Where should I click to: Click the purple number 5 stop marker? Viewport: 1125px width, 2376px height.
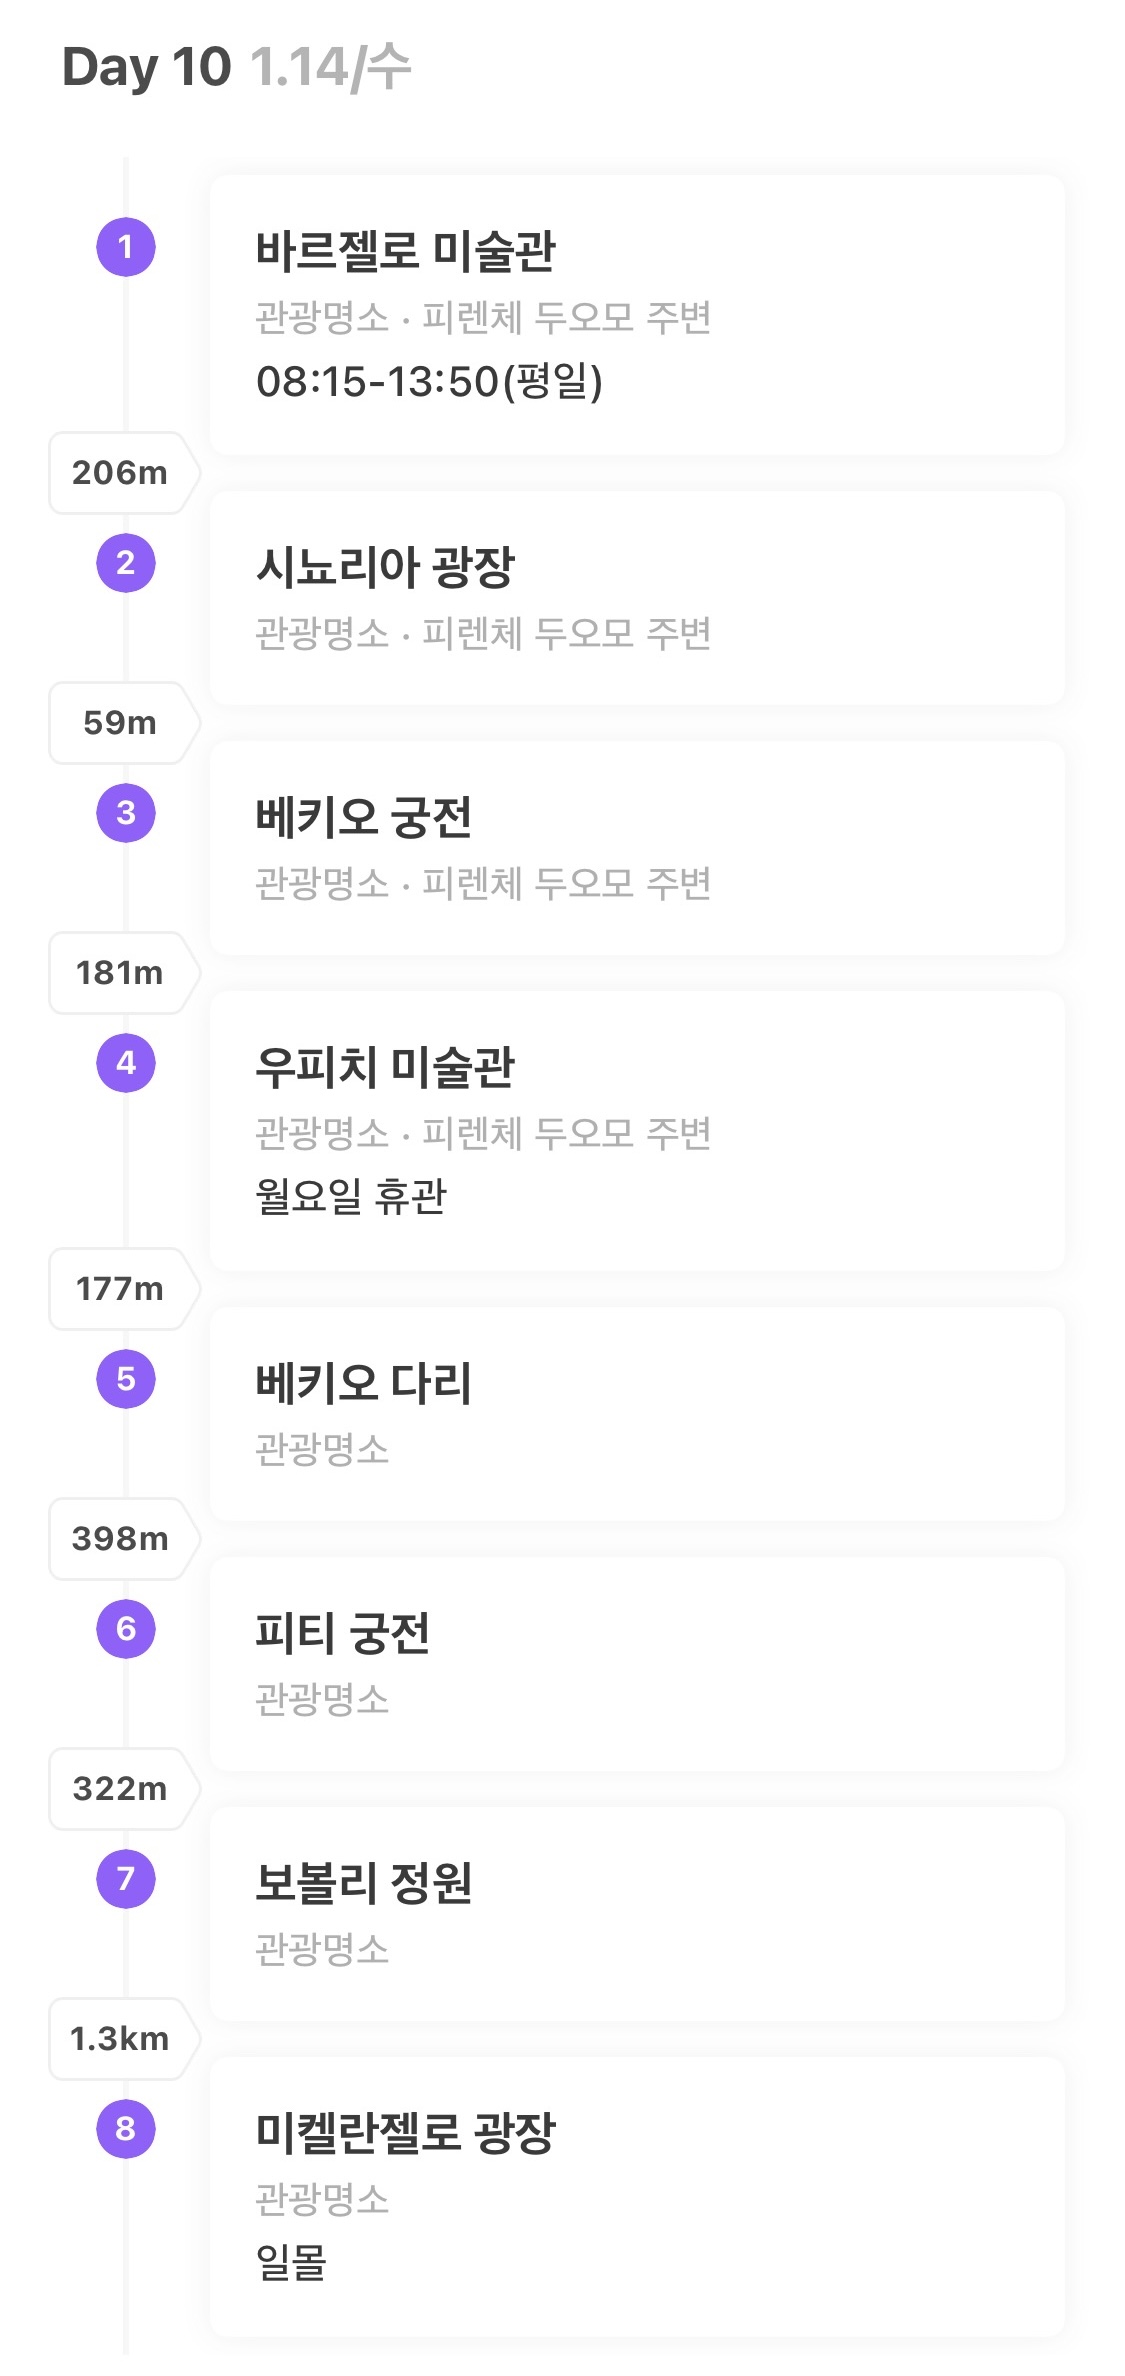click(x=126, y=1379)
